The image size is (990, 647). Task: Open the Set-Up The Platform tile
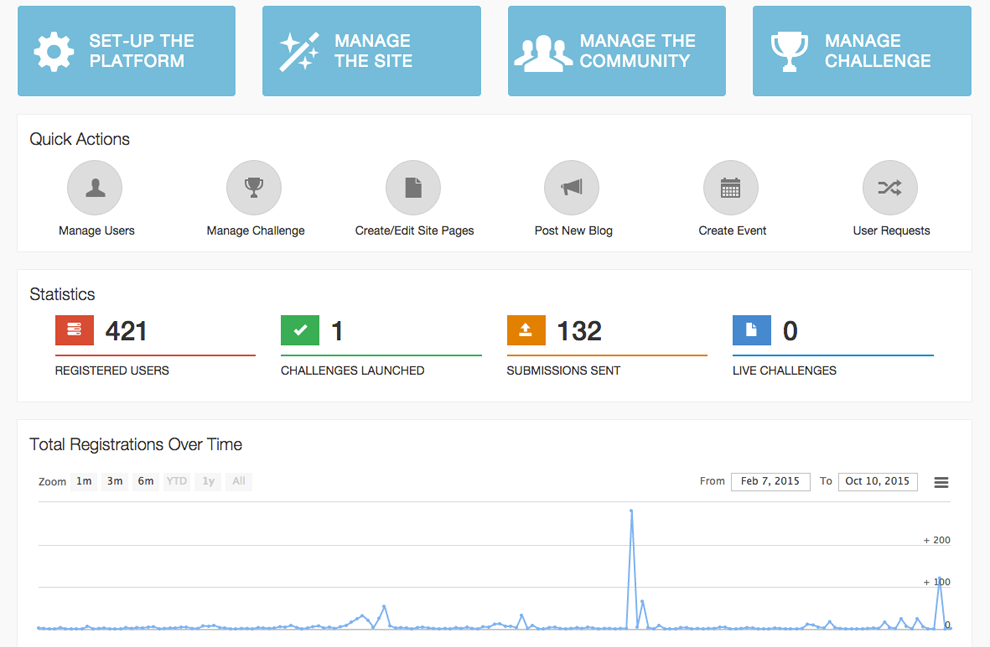tap(126, 51)
